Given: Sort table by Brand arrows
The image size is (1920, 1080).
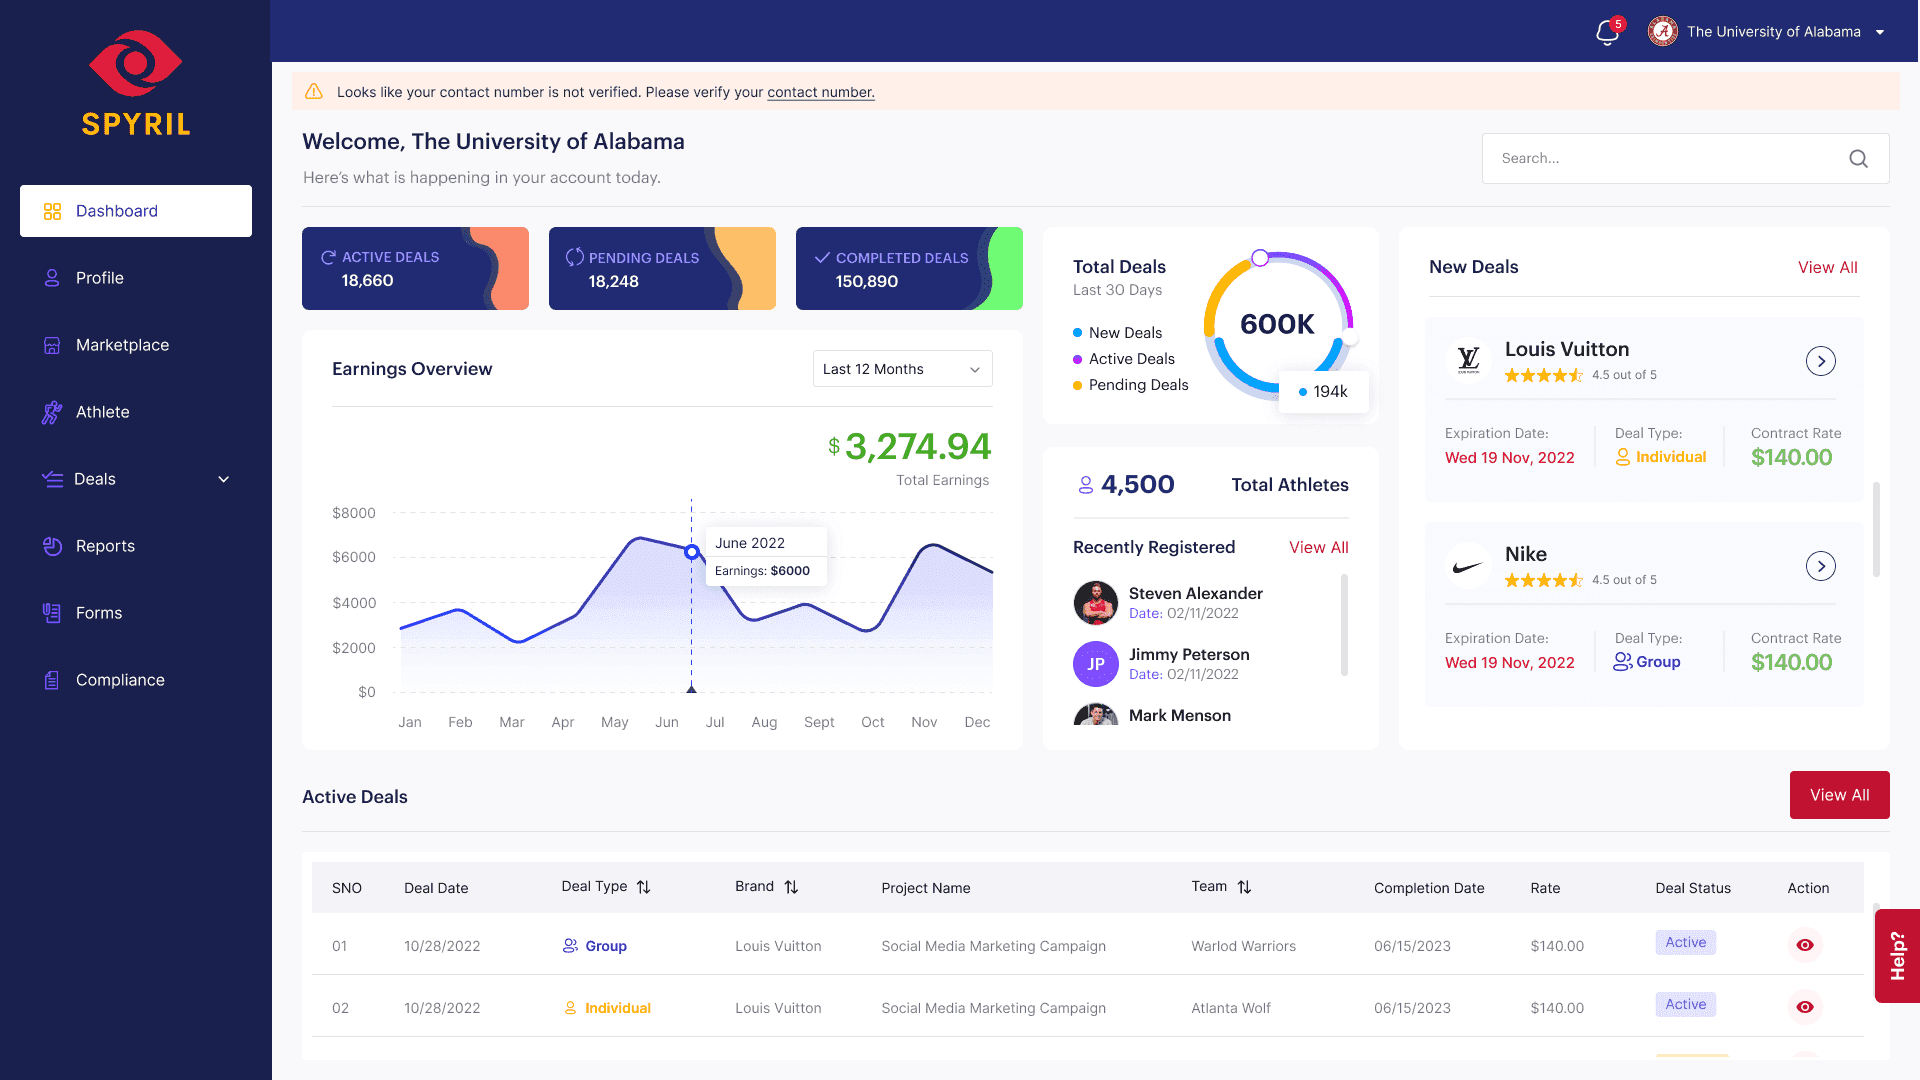Looking at the screenshot, I should click(x=791, y=887).
